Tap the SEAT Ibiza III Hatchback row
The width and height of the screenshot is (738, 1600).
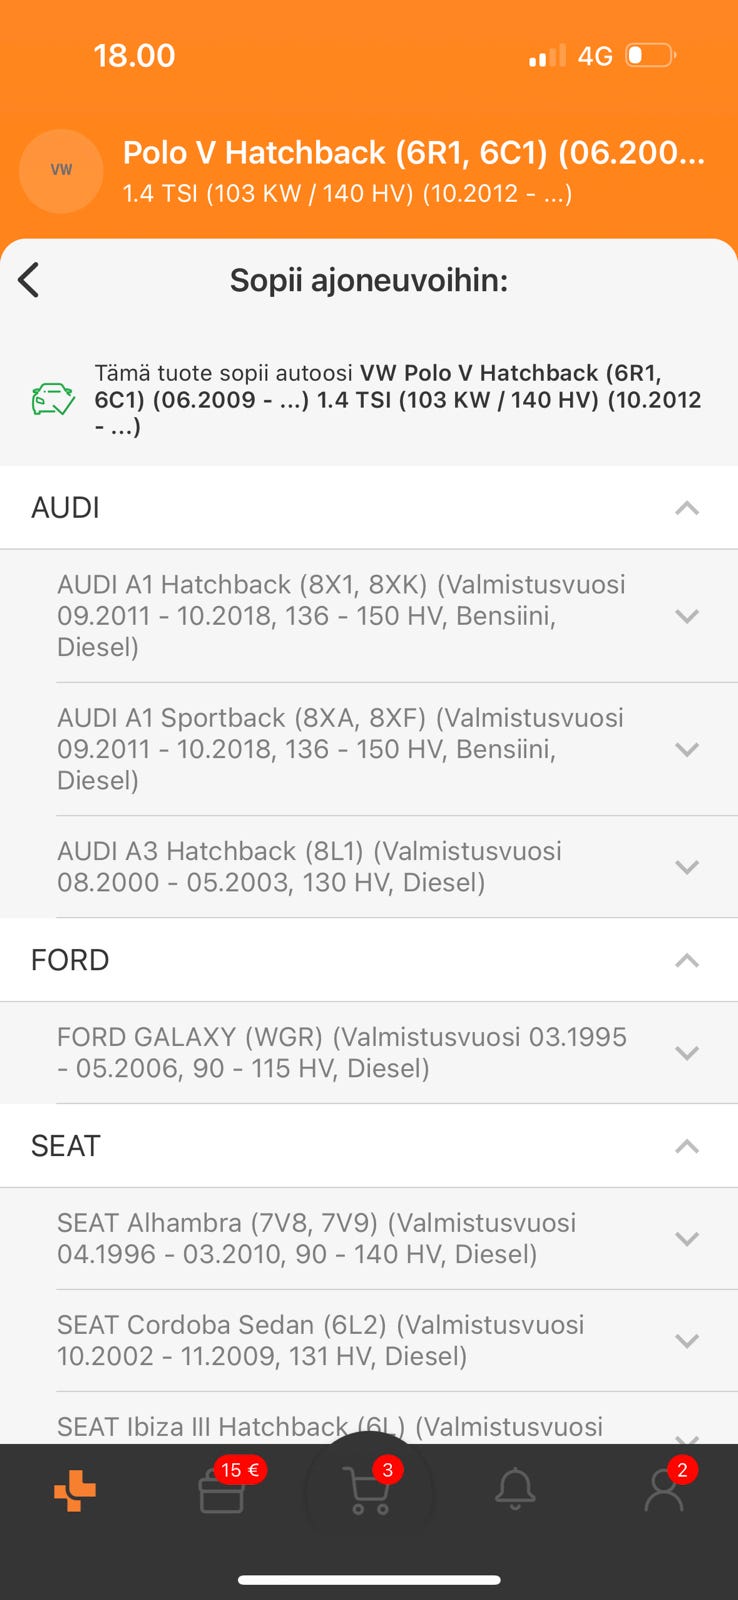[x=330, y=1426]
